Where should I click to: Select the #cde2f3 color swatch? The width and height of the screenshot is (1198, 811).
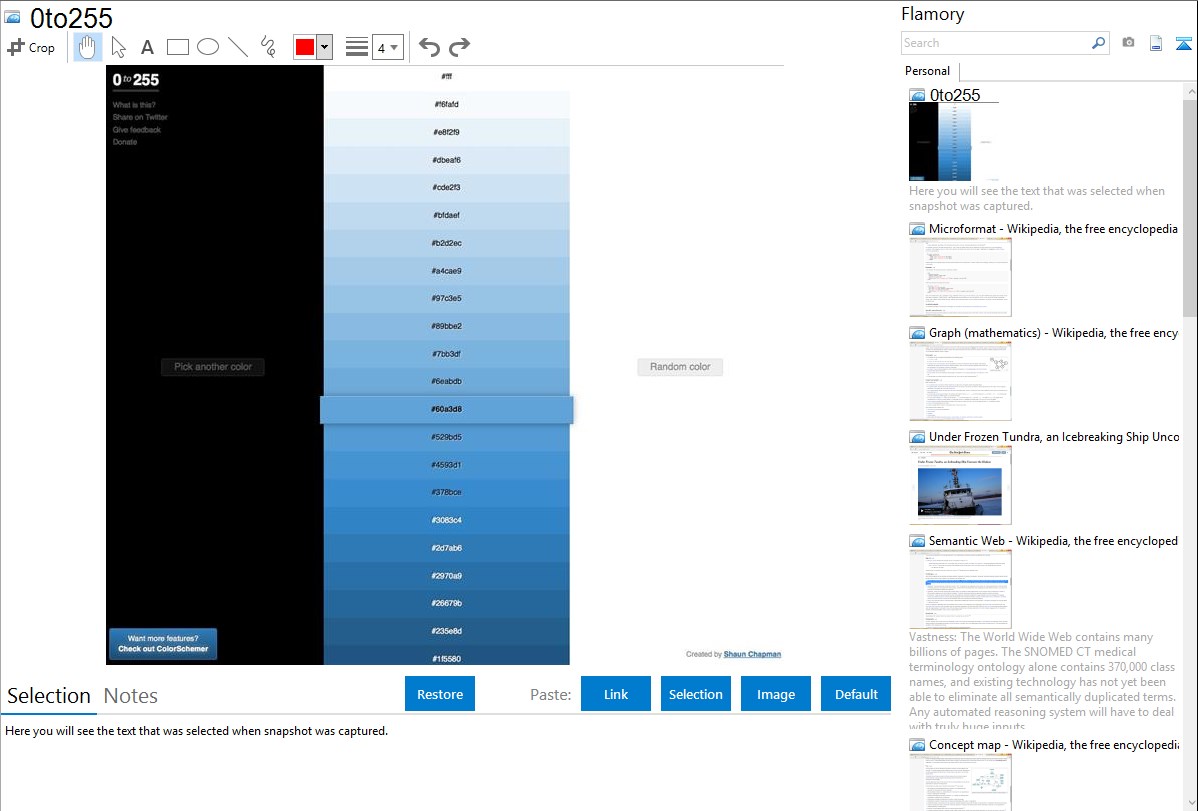pyautogui.click(x=446, y=187)
